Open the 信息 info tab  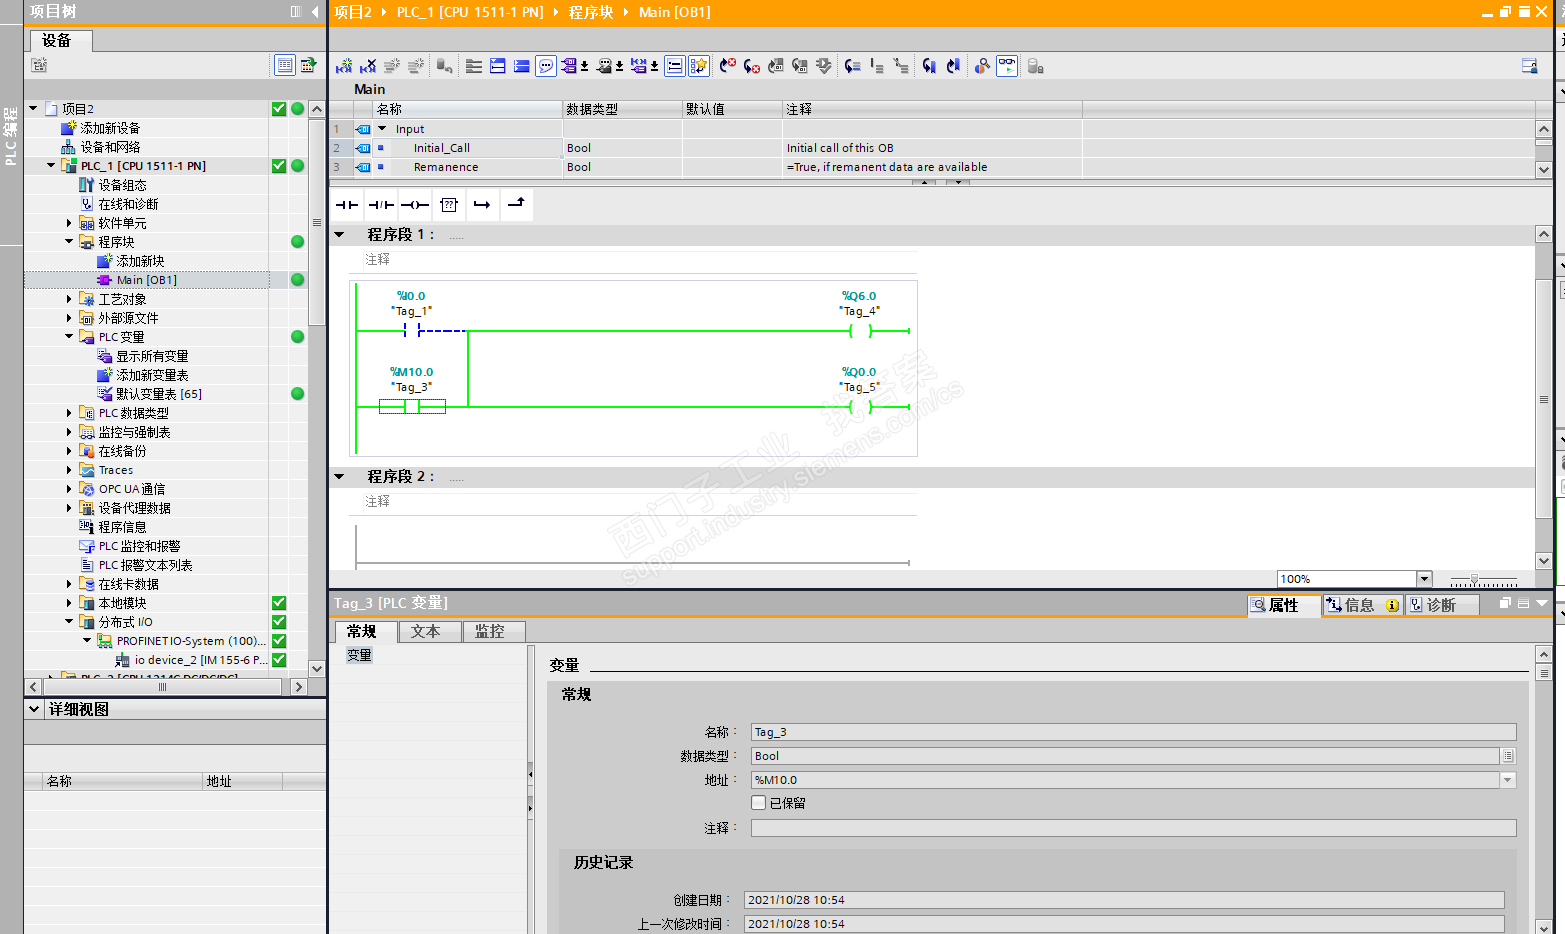(x=1362, y=605)
